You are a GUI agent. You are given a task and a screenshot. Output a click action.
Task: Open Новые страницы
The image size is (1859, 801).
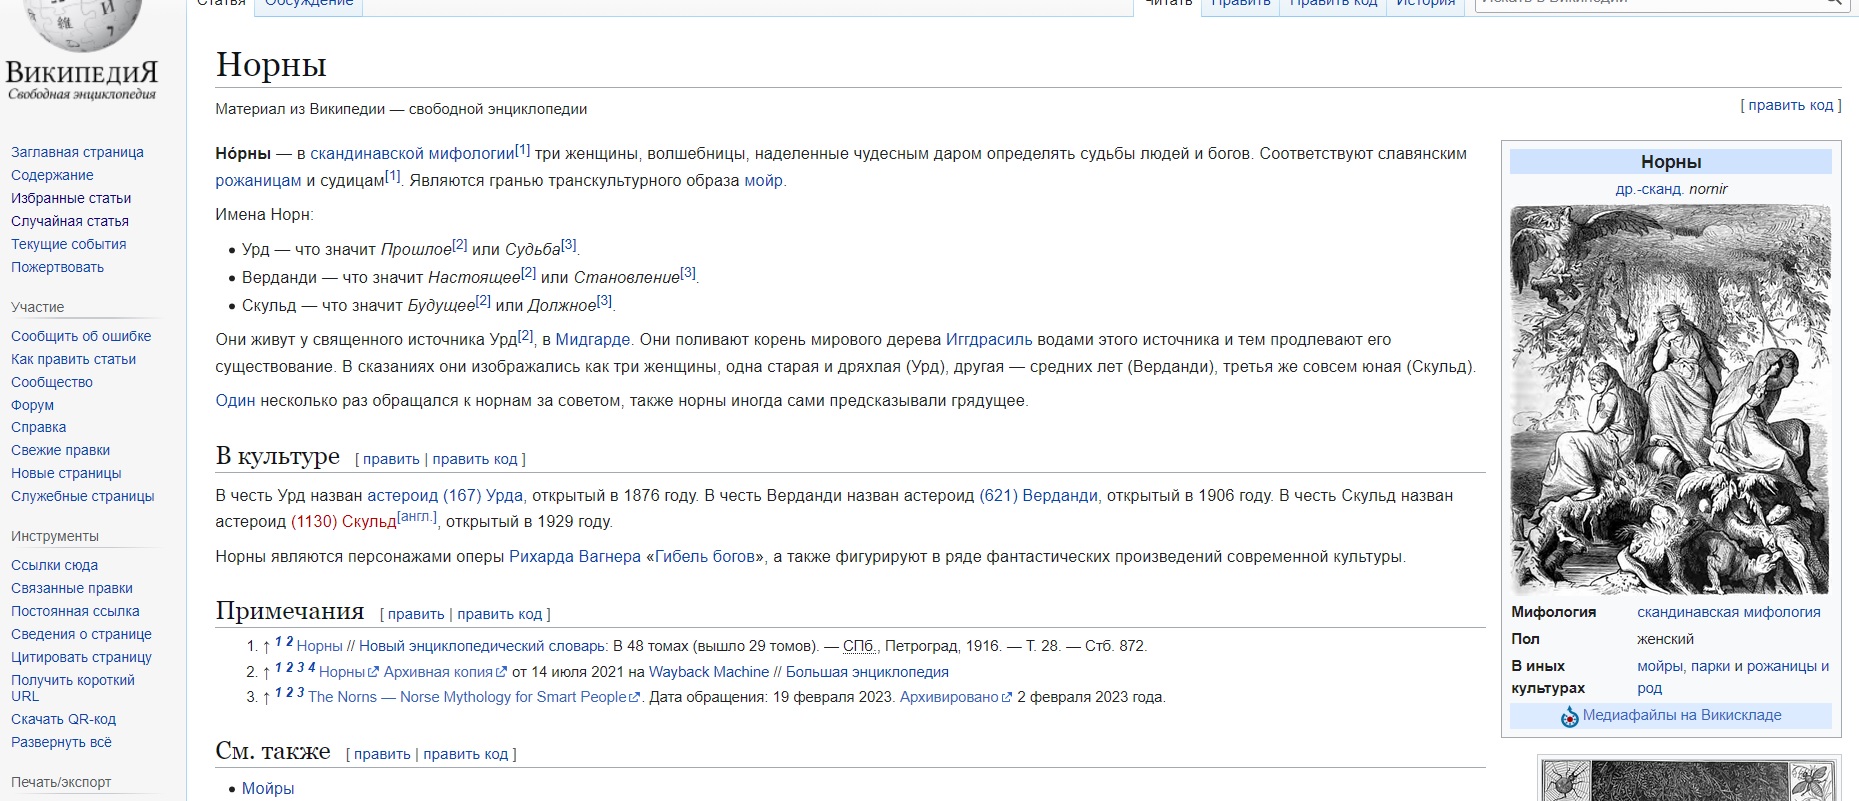(66, 473)
